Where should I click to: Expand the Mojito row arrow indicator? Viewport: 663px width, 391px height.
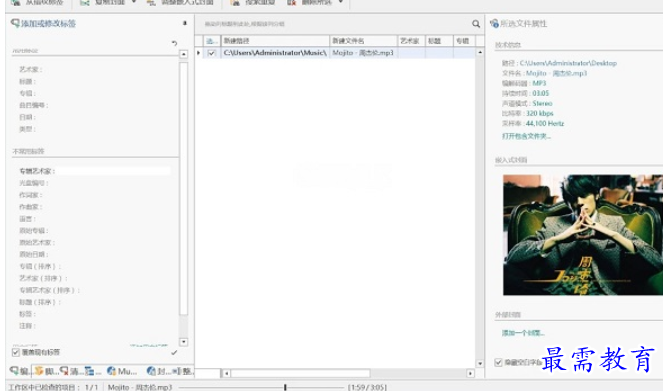(x=198, y=53)
